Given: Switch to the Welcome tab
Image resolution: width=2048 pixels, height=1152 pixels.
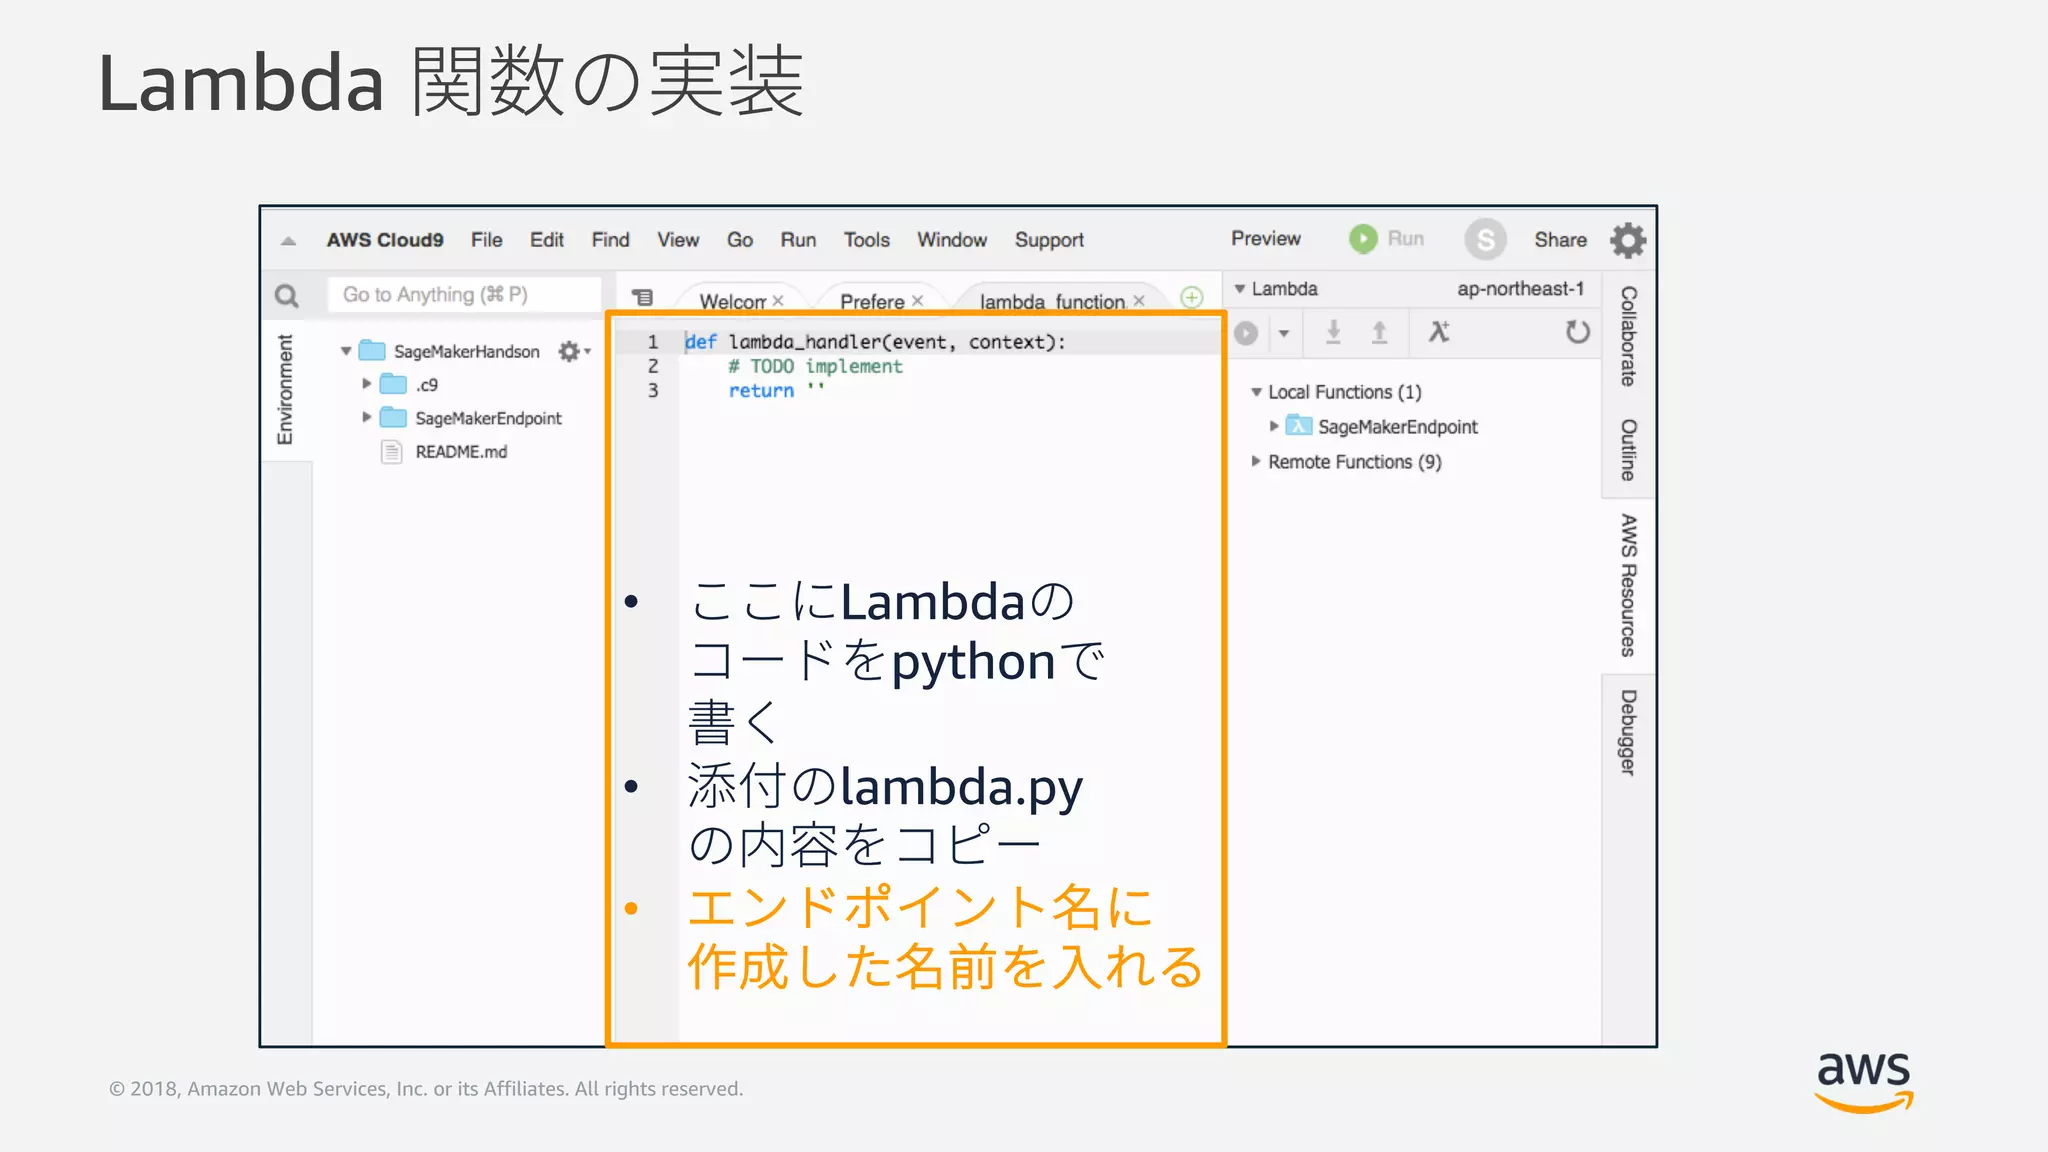Looking at the screenshot, I should tap(732, 301).
